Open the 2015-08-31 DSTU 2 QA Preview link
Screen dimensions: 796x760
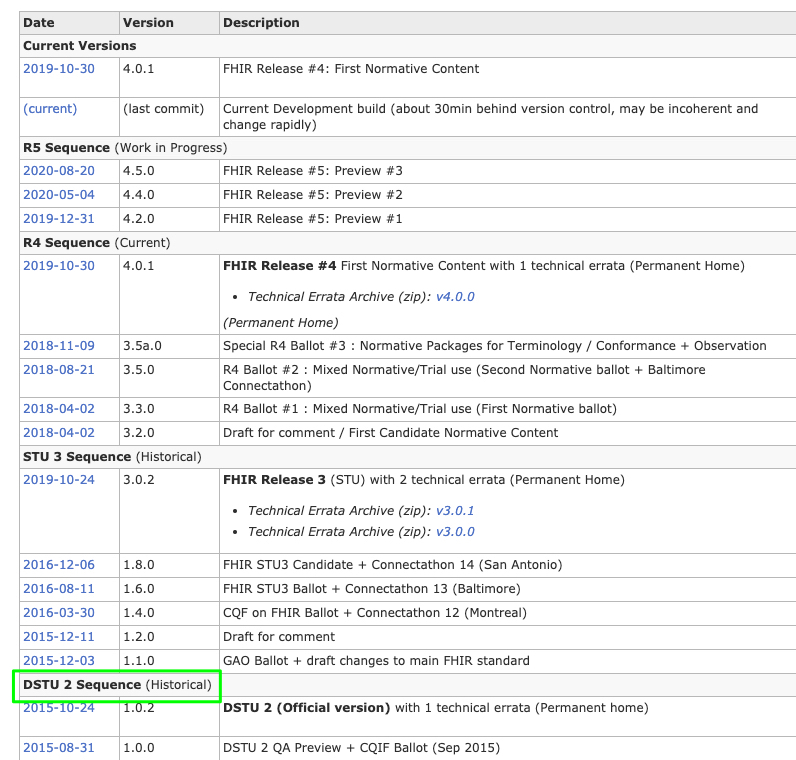tap(59, 748)
